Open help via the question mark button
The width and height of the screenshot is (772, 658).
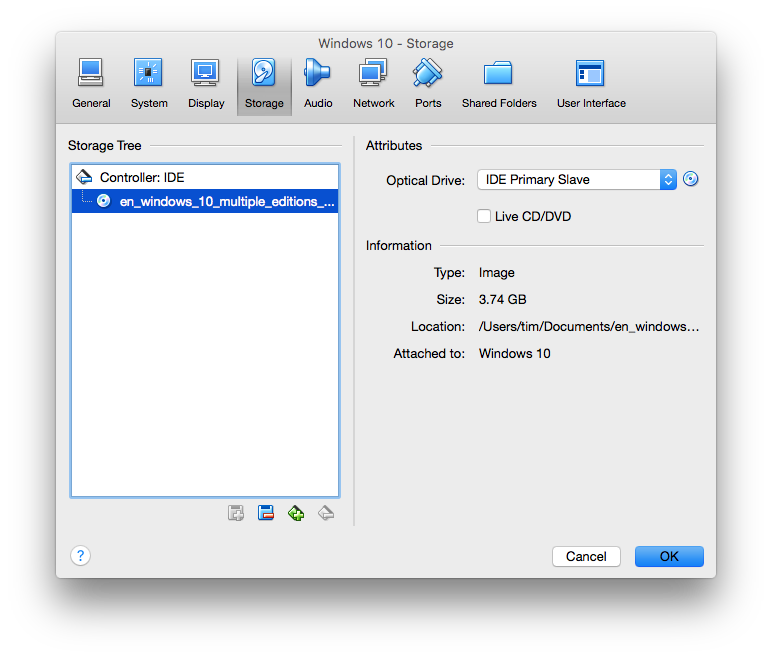[x=81, y=556]
